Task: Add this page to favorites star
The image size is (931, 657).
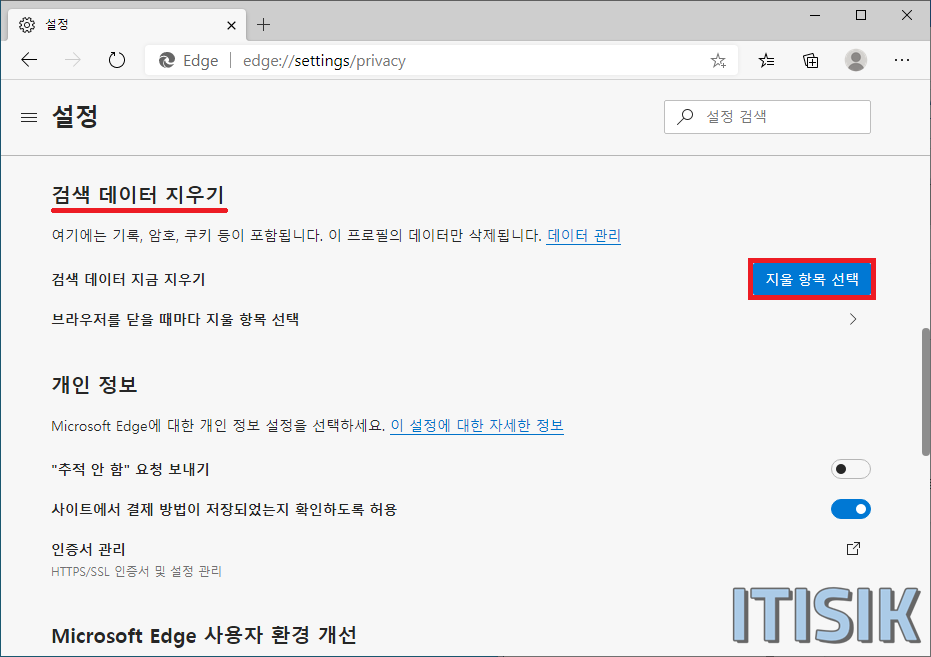Action: pyautogui.click(x=718, y=61)
